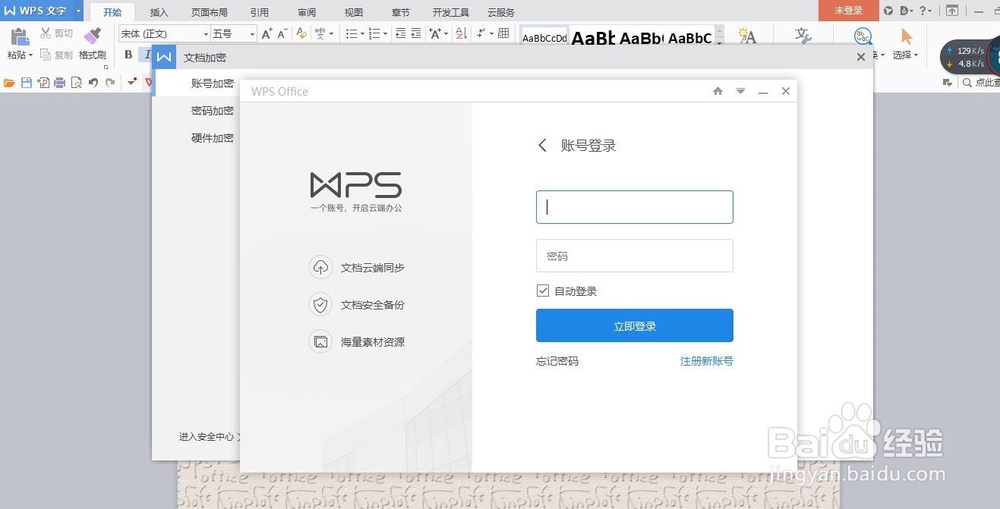Open login dialog menu triangle icon
The height and width of the screenshot is (509, 1000).
tap(740, 91)
